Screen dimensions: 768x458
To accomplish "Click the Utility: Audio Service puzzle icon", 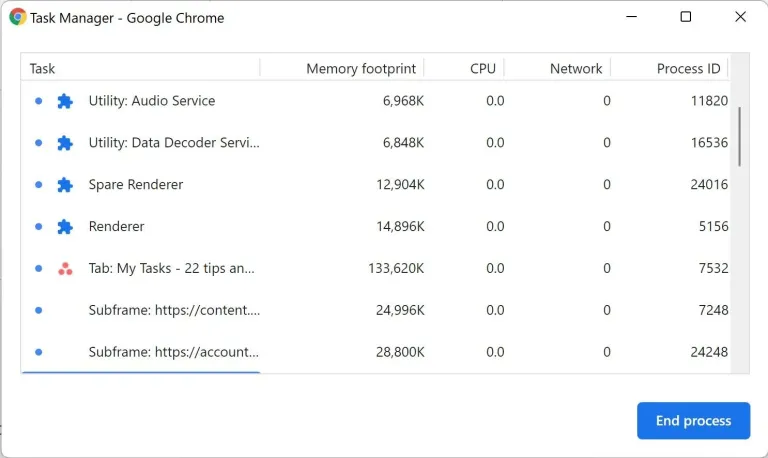I will [65, 101].
